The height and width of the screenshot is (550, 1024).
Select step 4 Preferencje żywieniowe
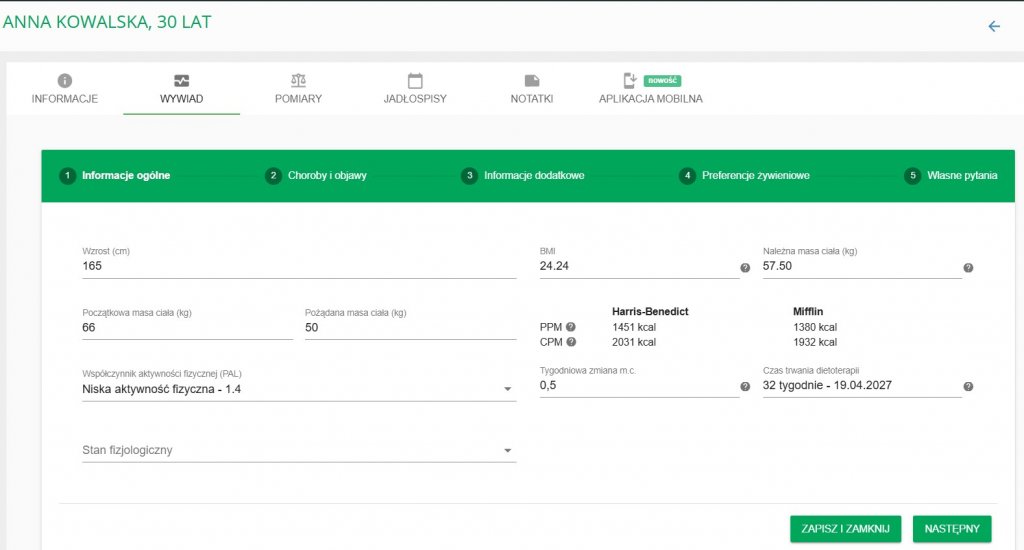(x=744, y=176)
